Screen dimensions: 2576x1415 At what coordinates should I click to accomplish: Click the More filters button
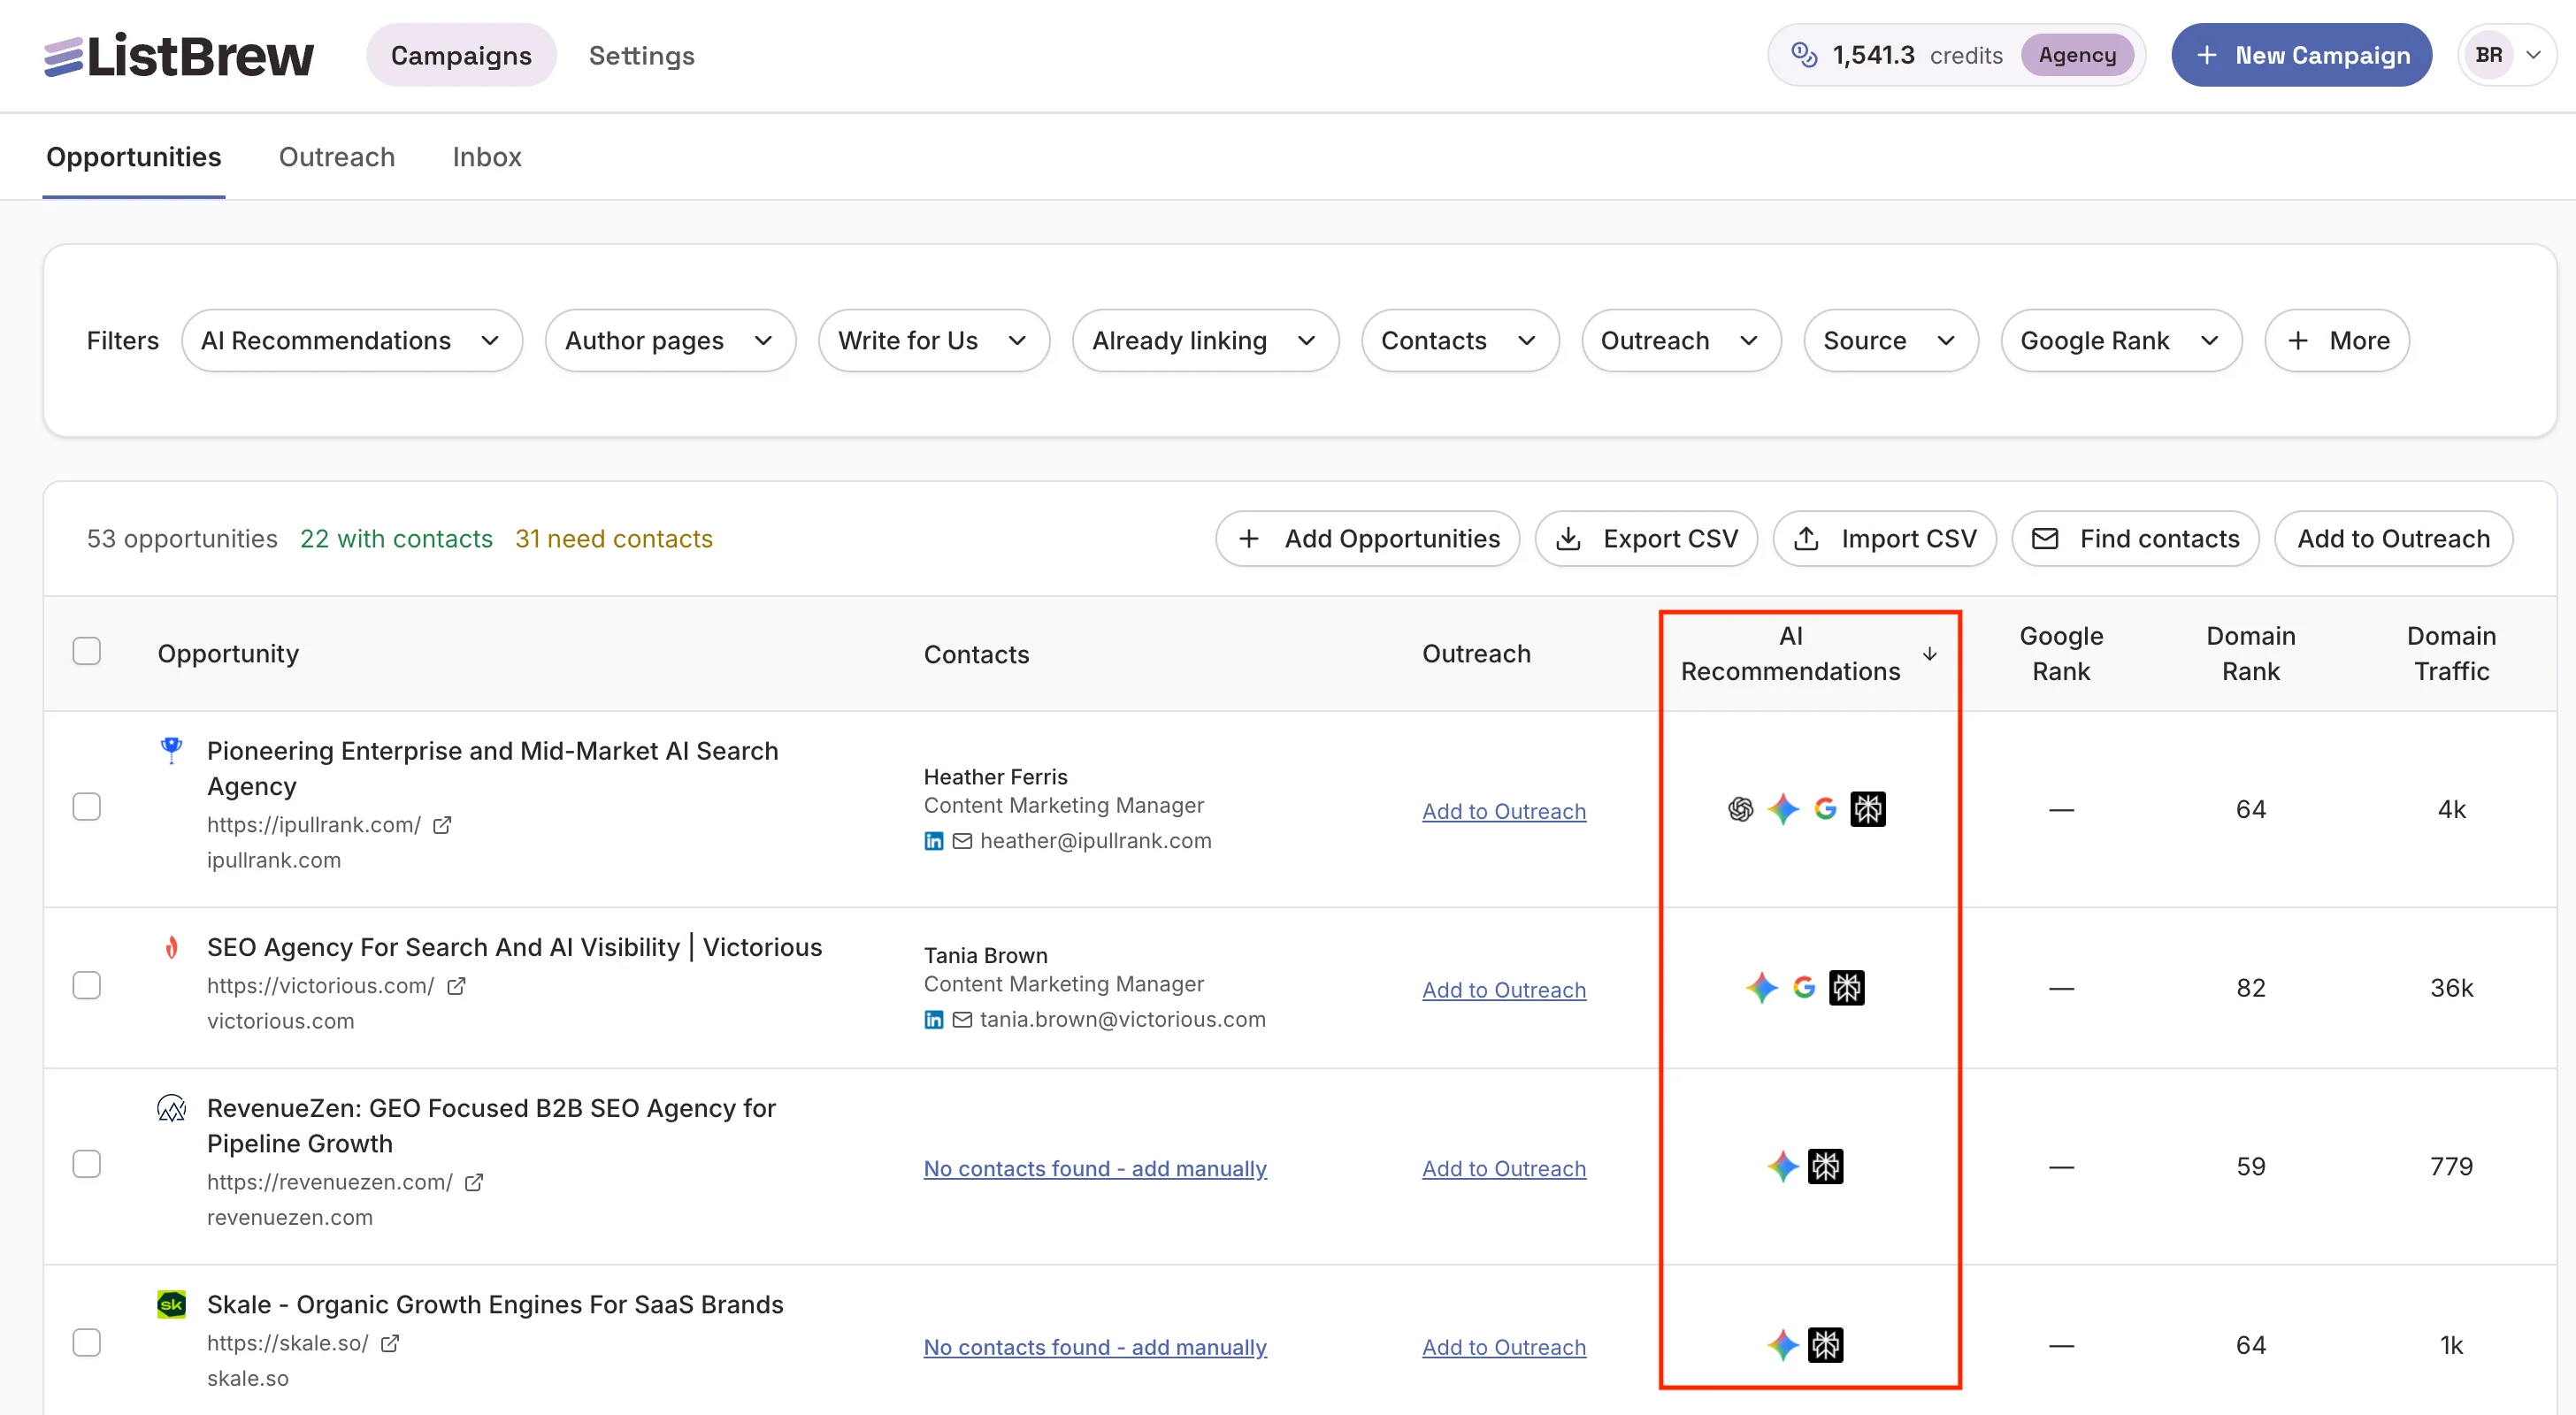[2337, 341]
